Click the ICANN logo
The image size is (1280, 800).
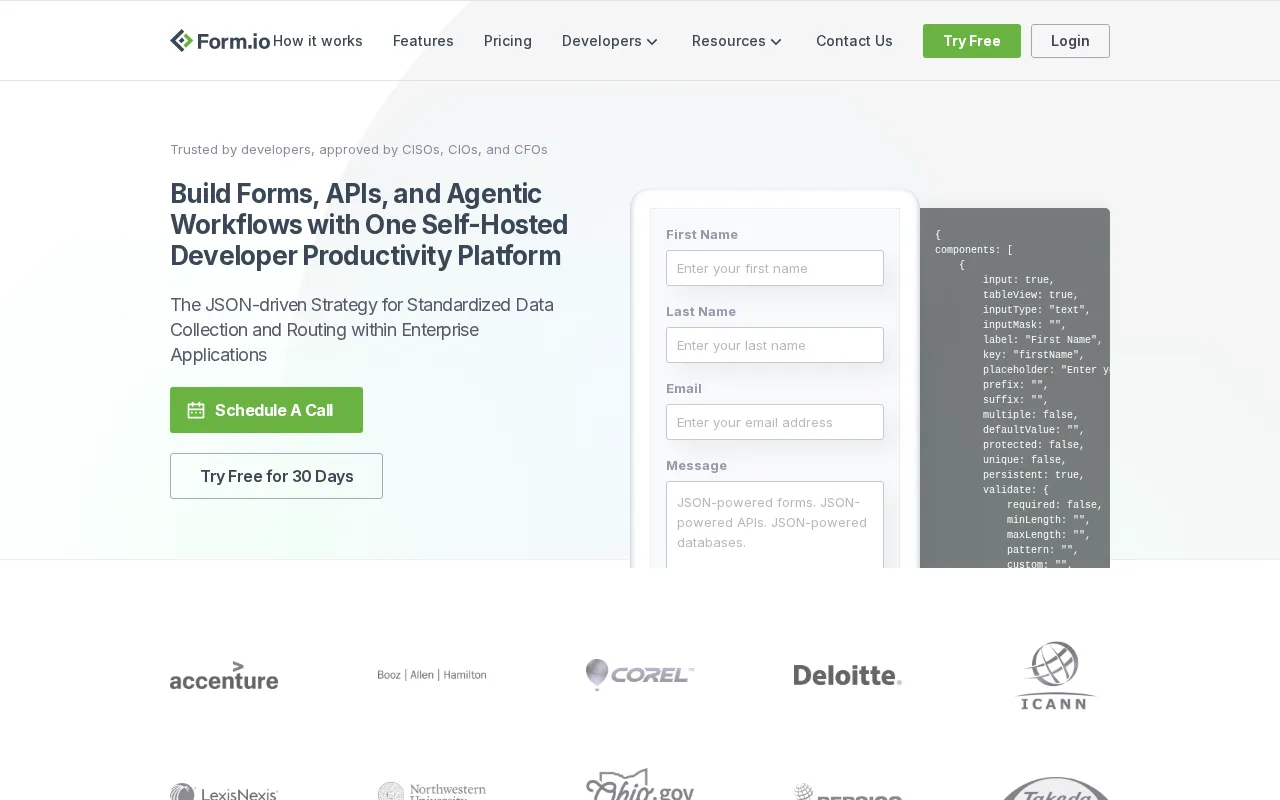tap(1056, 675)
